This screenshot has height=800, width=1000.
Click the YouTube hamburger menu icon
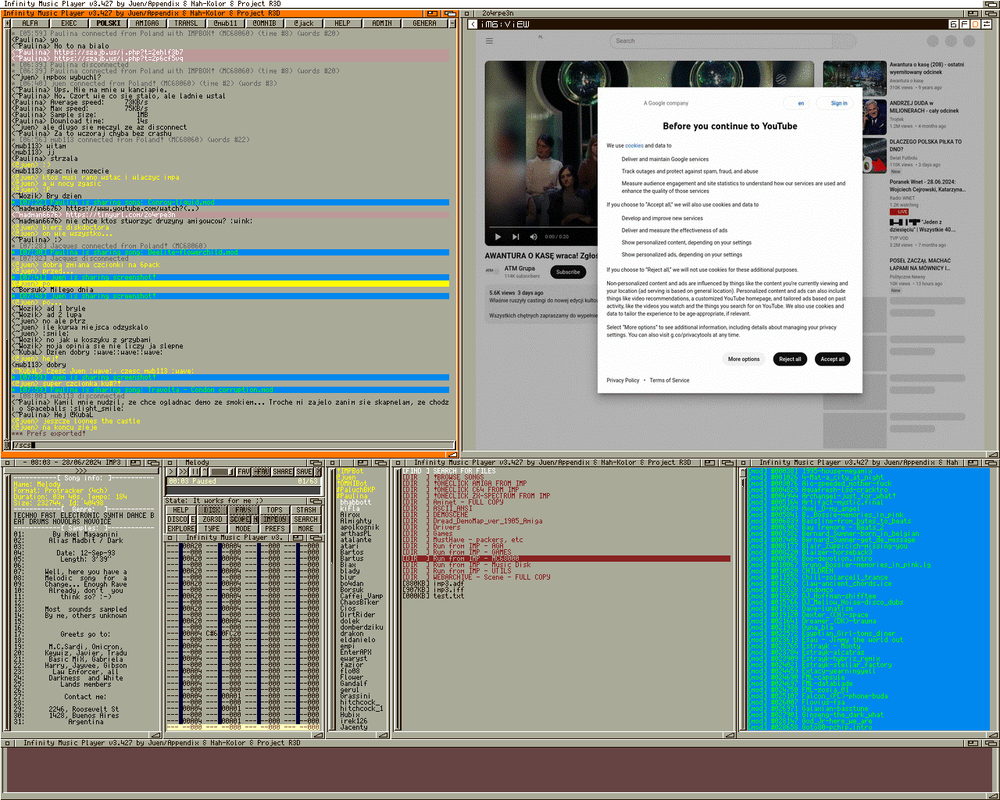click(489, 41)
